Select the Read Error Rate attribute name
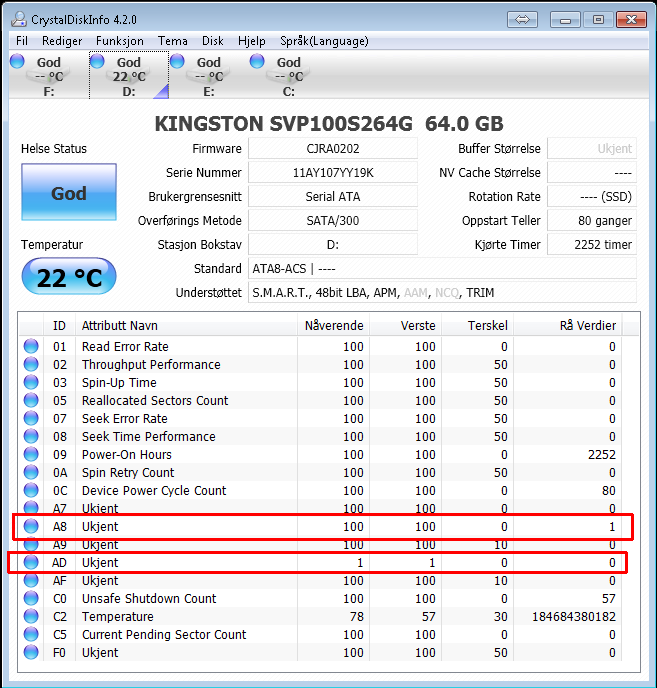 [125, 347]
